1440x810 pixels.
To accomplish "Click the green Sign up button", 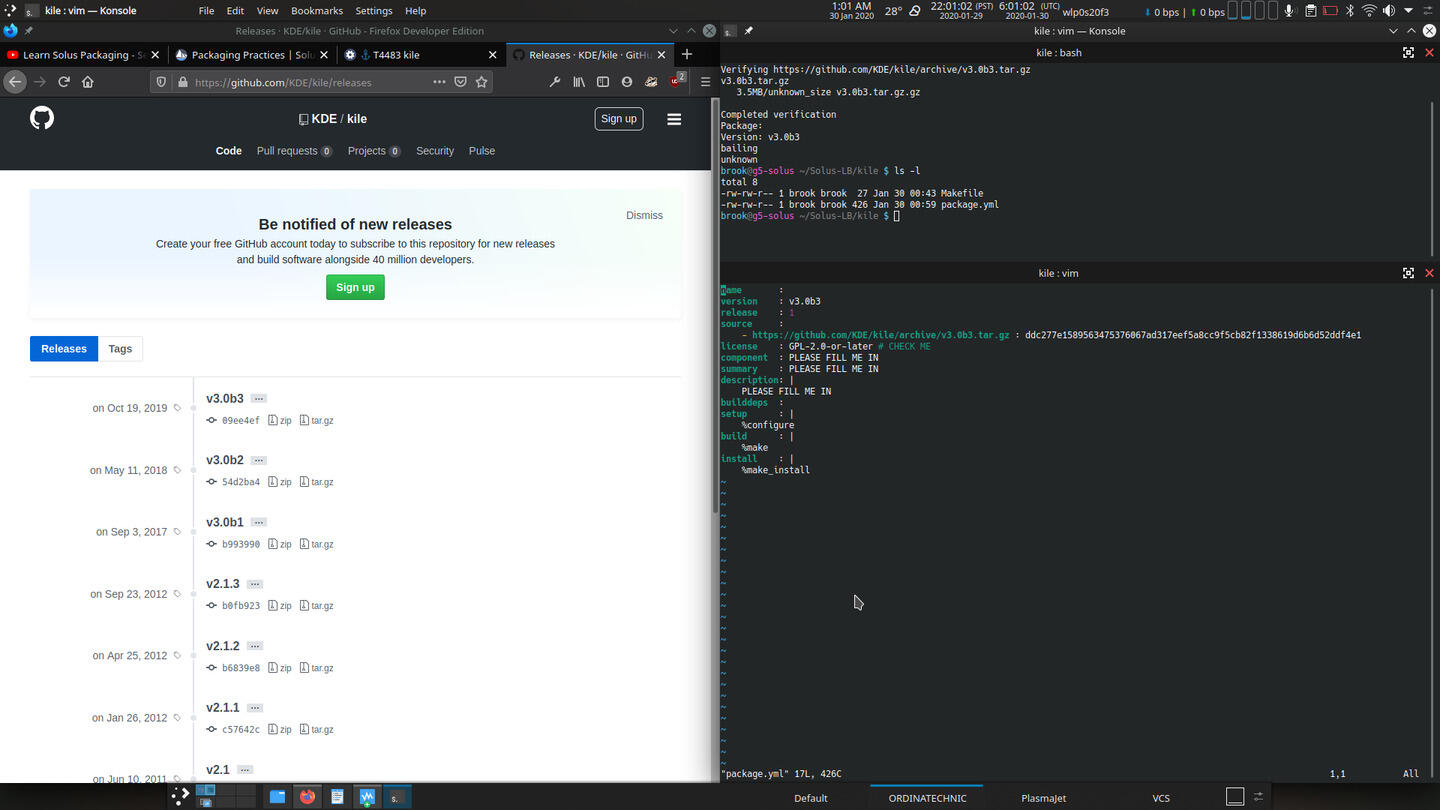I will click(x=355, y=287).
